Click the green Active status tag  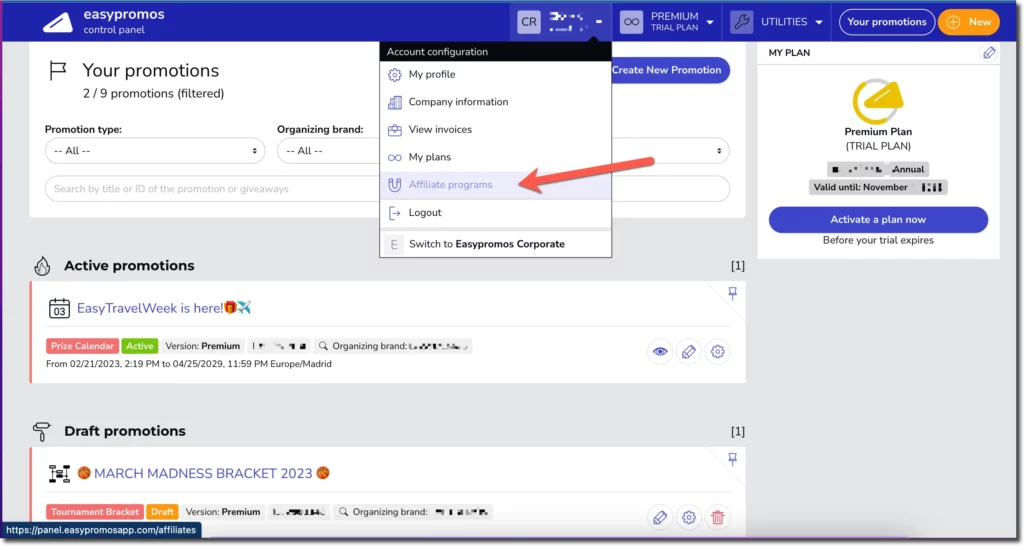coord(140,346)
